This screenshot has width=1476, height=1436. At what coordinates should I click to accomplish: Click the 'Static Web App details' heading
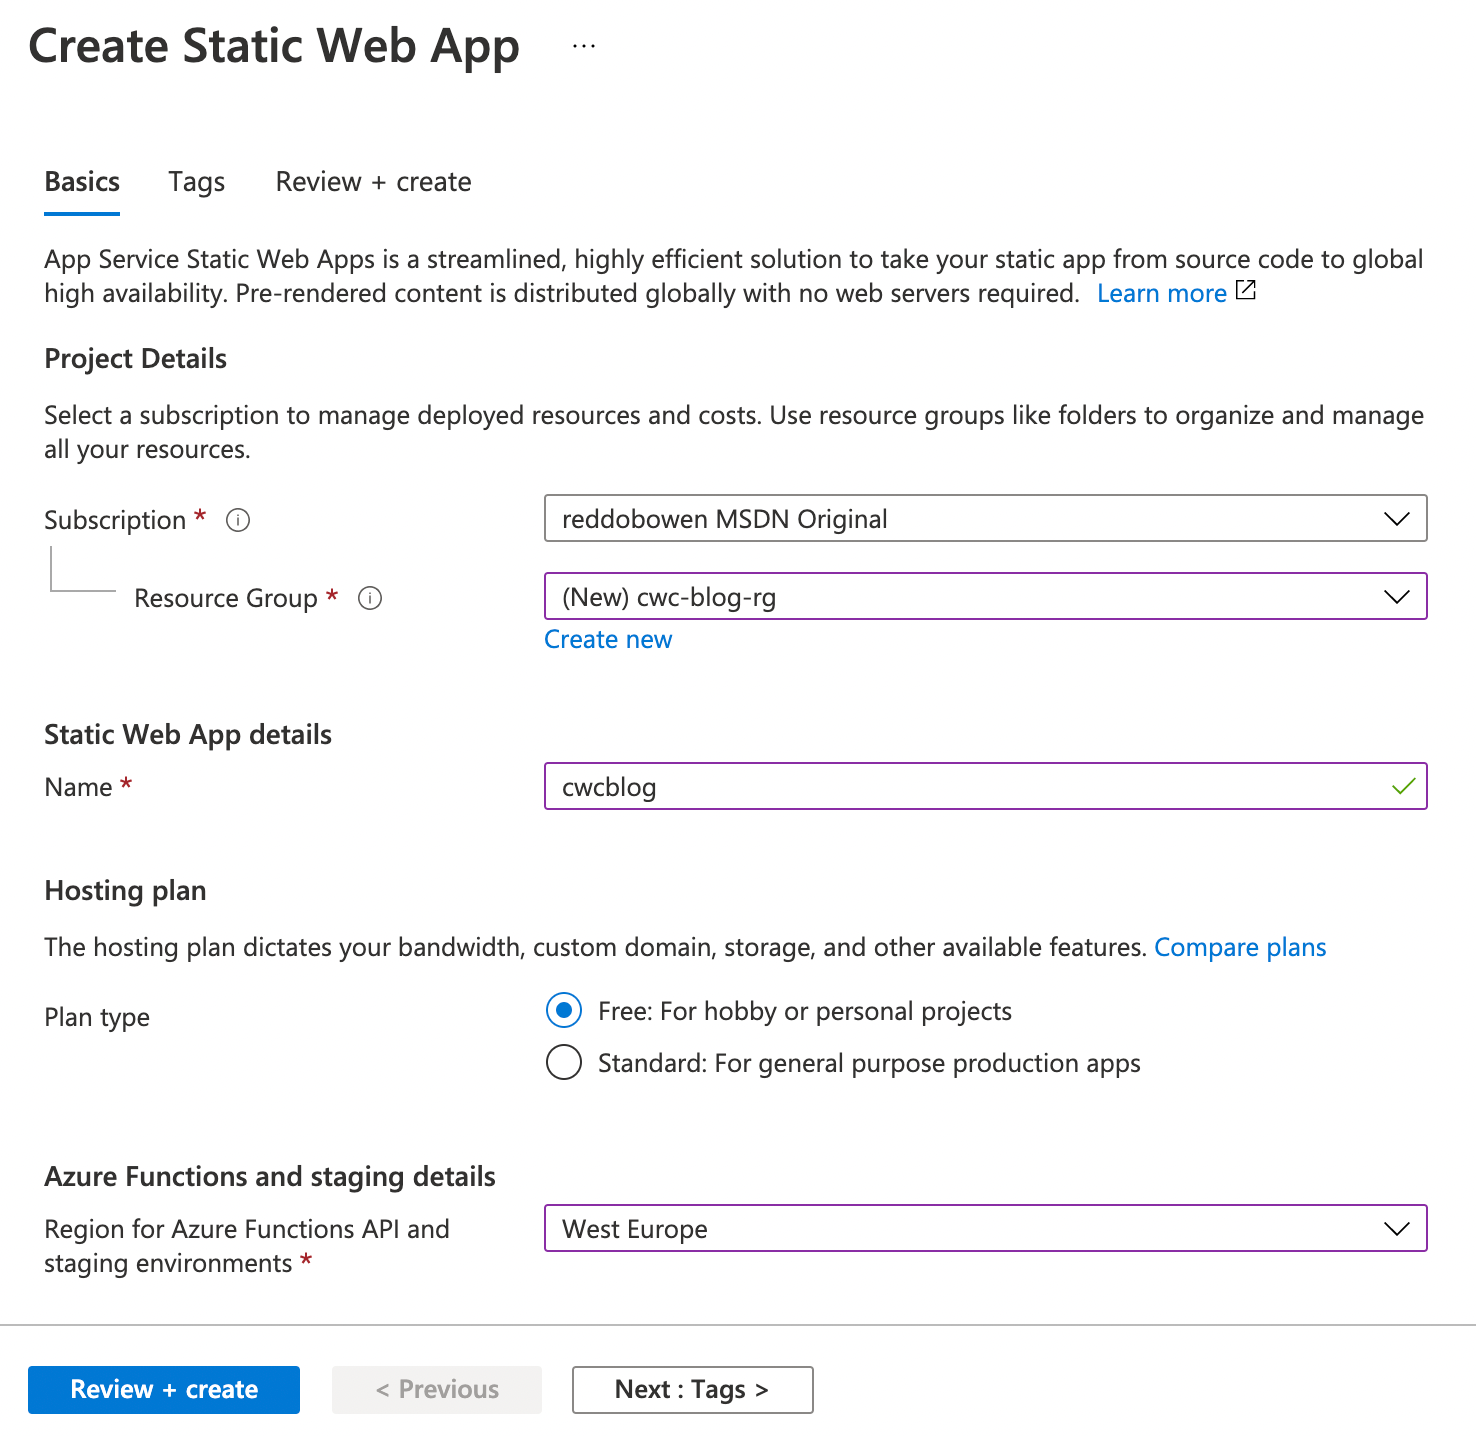[188, 734]
